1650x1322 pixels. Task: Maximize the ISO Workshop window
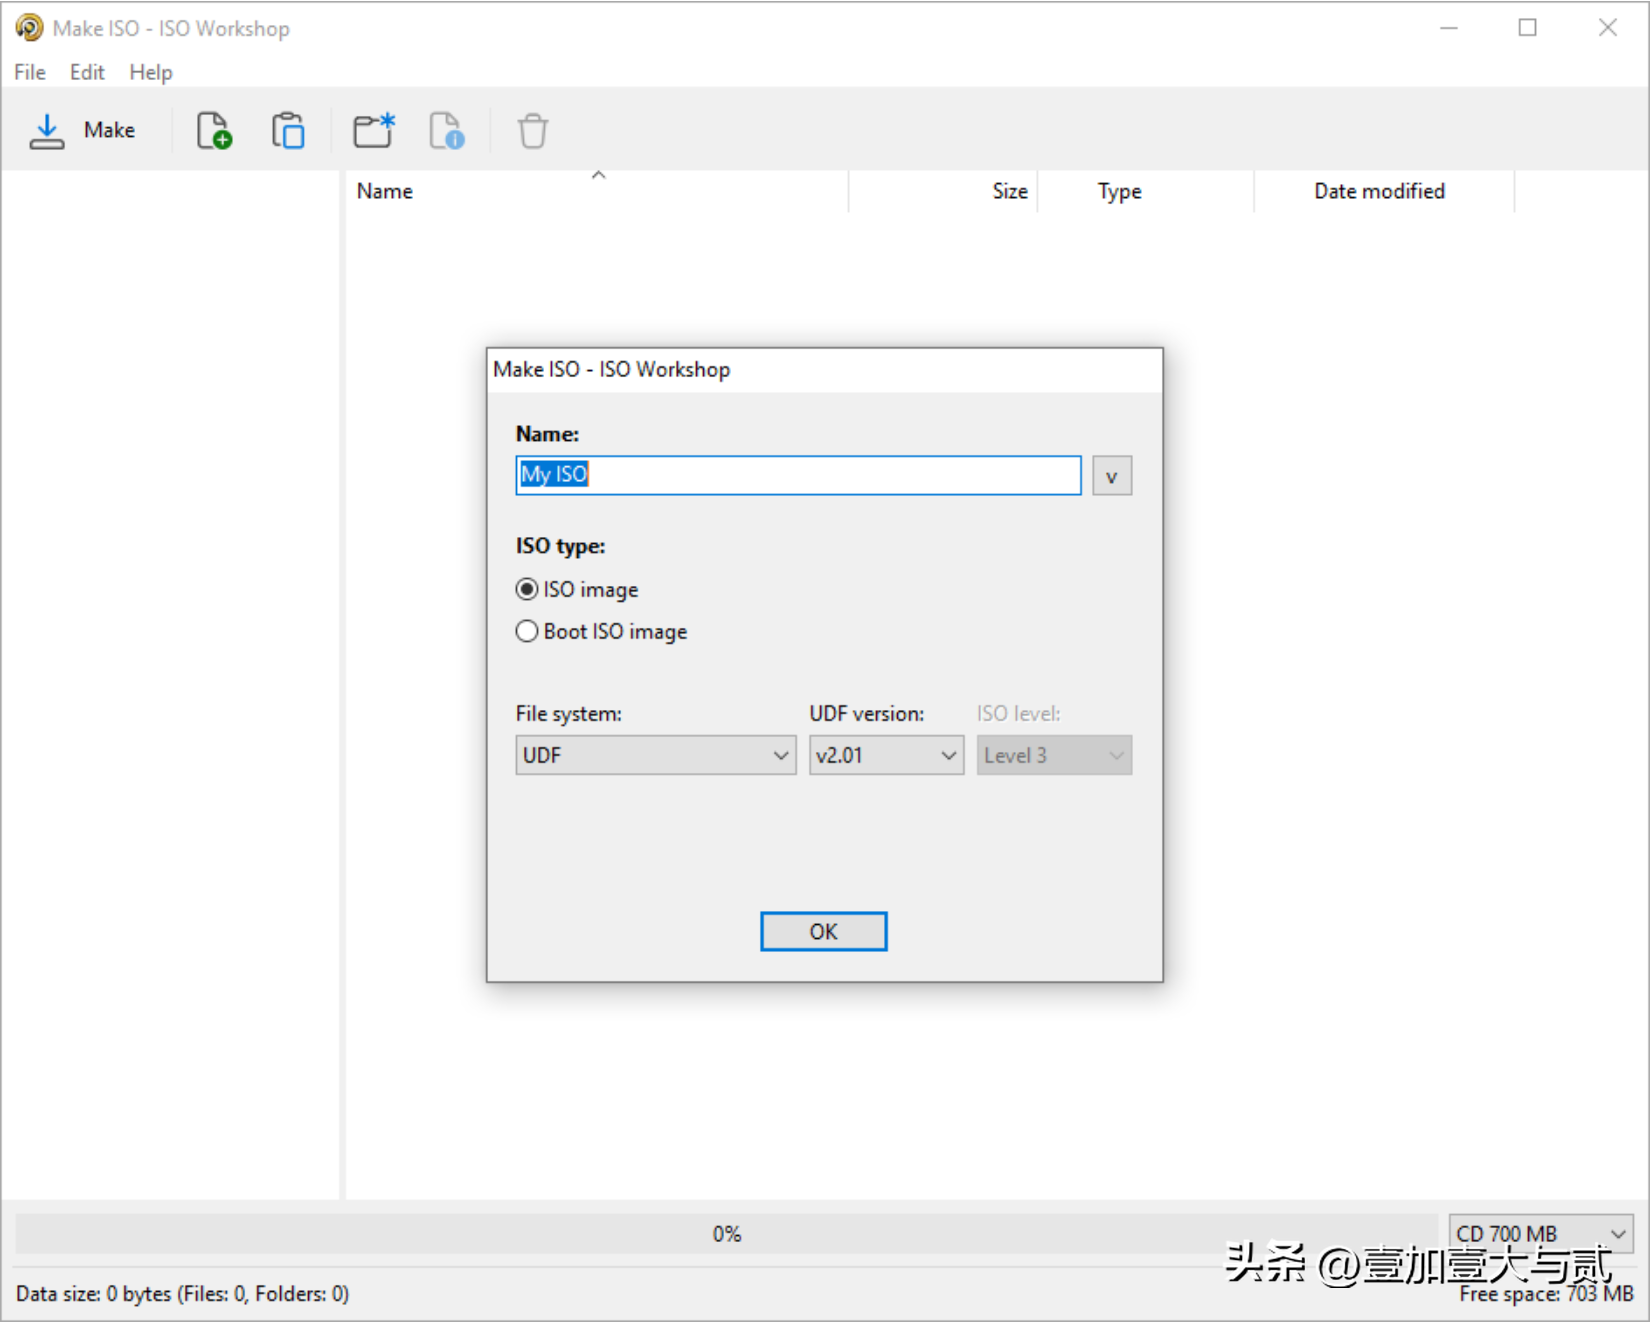coord(1528,28)
